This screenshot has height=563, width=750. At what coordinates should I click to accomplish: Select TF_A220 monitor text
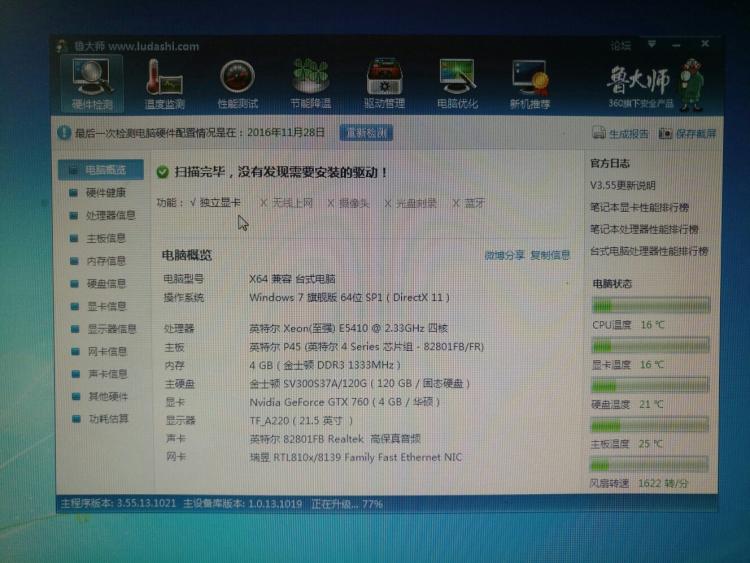(301, 420)
